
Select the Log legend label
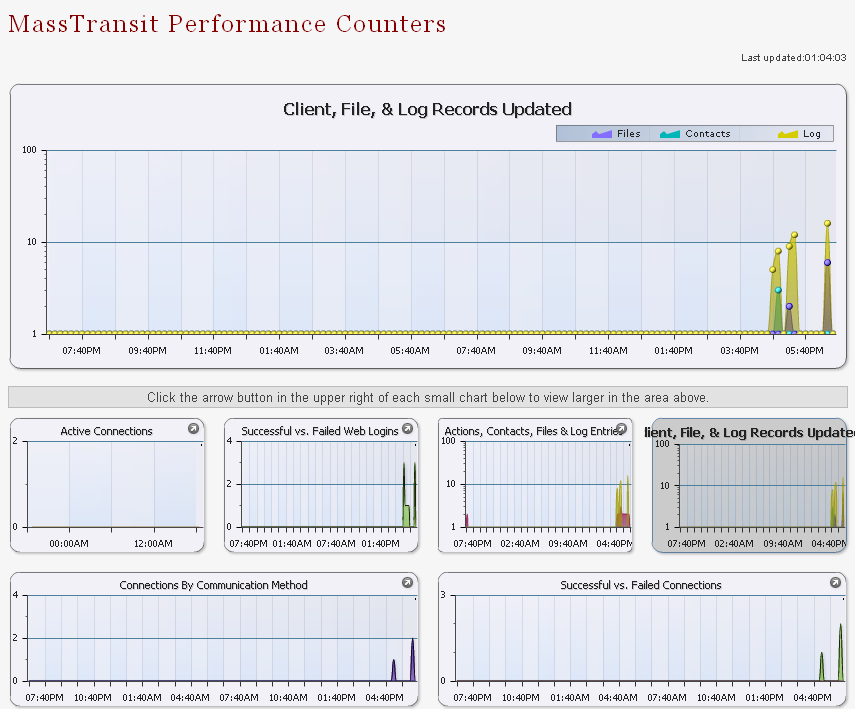tap(812, 134)
